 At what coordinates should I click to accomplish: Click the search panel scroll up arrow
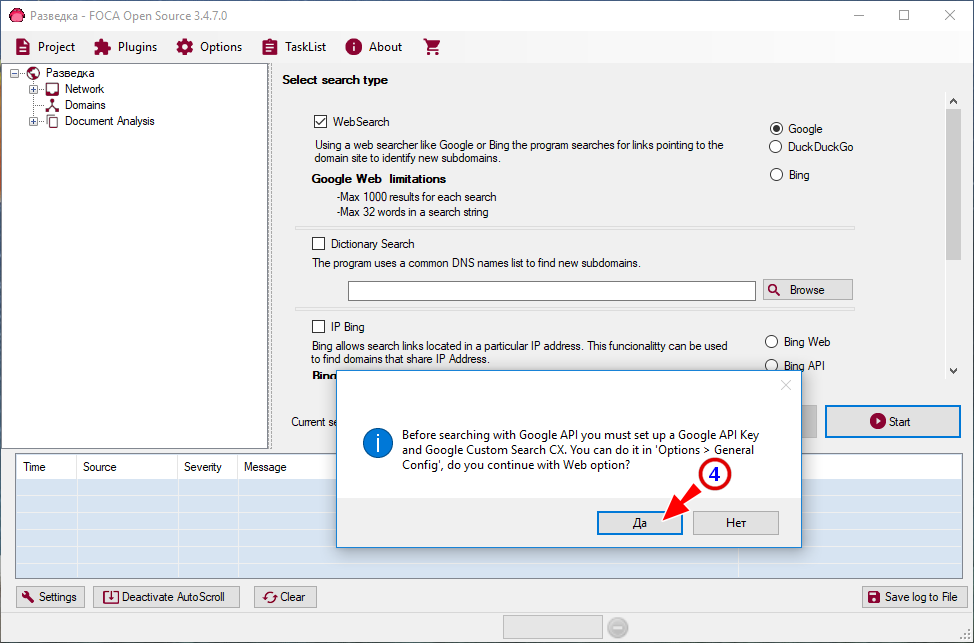point(954,101)
